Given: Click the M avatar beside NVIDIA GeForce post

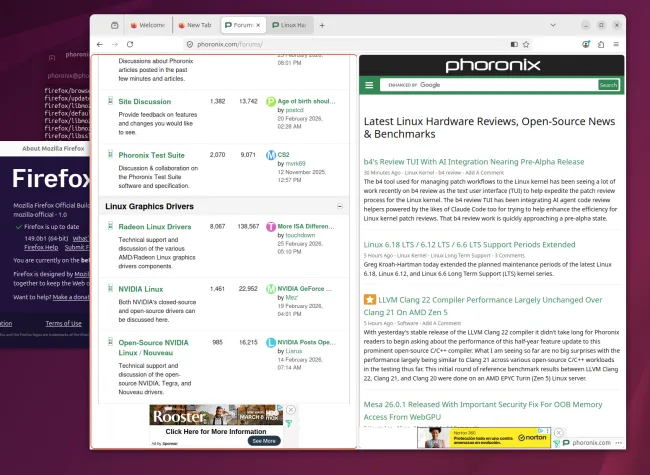Looking at the screenshot, I should click(x=271, y=289).
